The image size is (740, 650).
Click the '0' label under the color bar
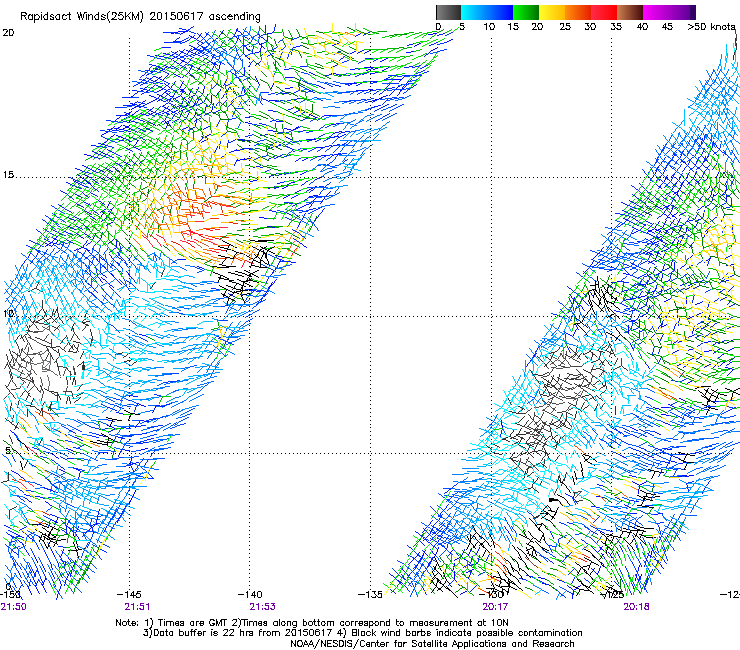click(x=438, y=26)
